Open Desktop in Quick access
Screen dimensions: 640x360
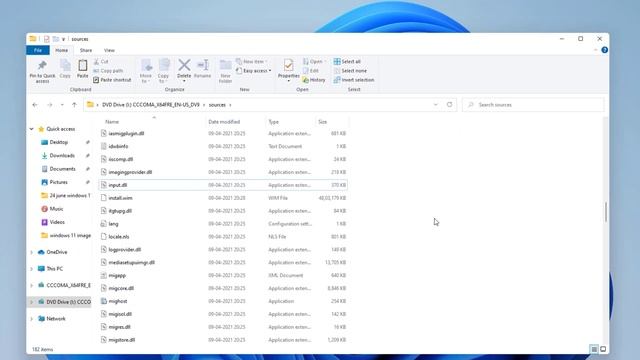click(59, 142)
